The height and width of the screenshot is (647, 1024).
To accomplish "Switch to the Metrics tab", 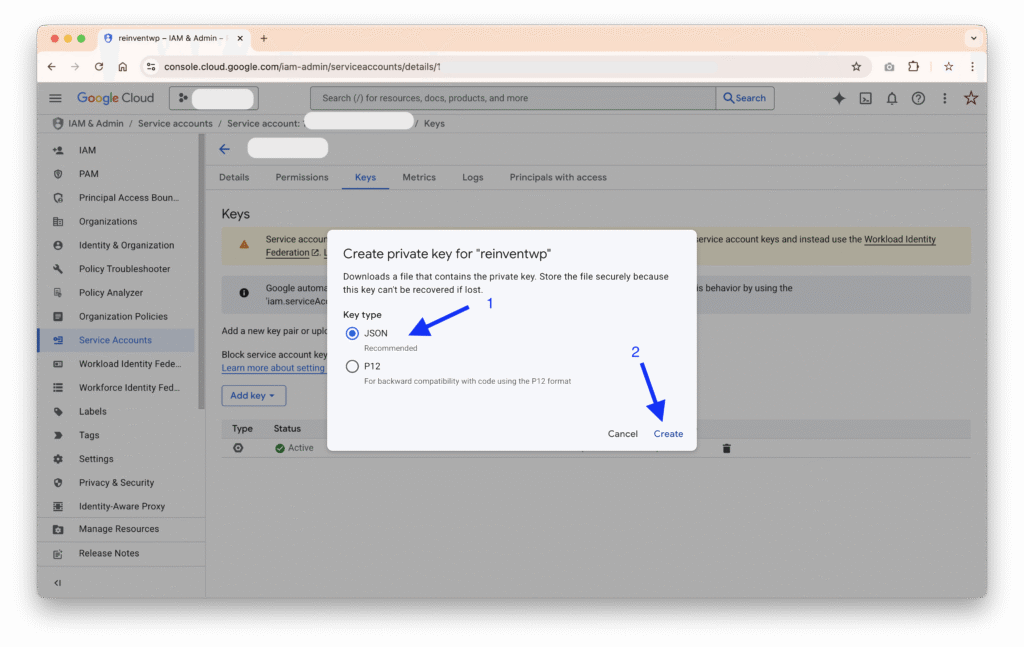I will [x=419, y=177].
